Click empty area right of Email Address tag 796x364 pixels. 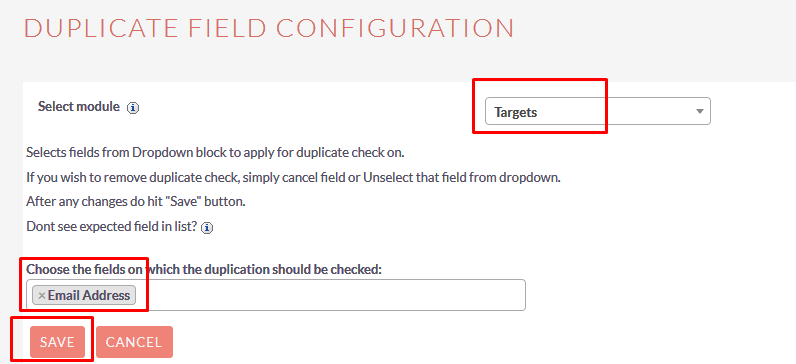(330, 295)
